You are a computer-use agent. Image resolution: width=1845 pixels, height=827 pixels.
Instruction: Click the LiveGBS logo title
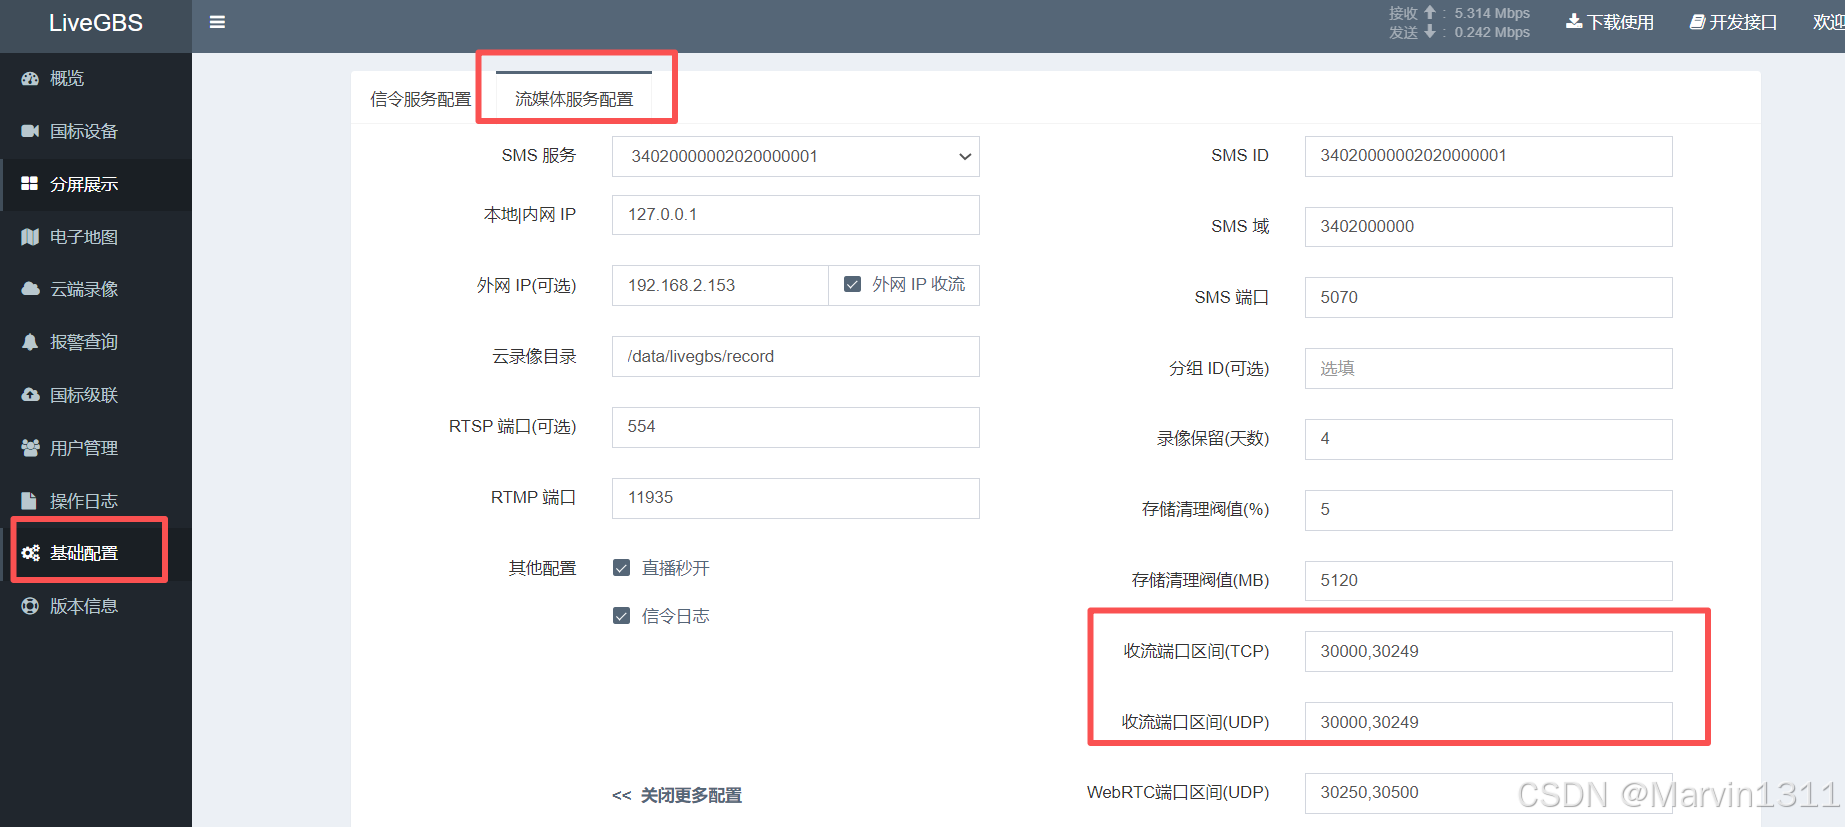point(96,23)
